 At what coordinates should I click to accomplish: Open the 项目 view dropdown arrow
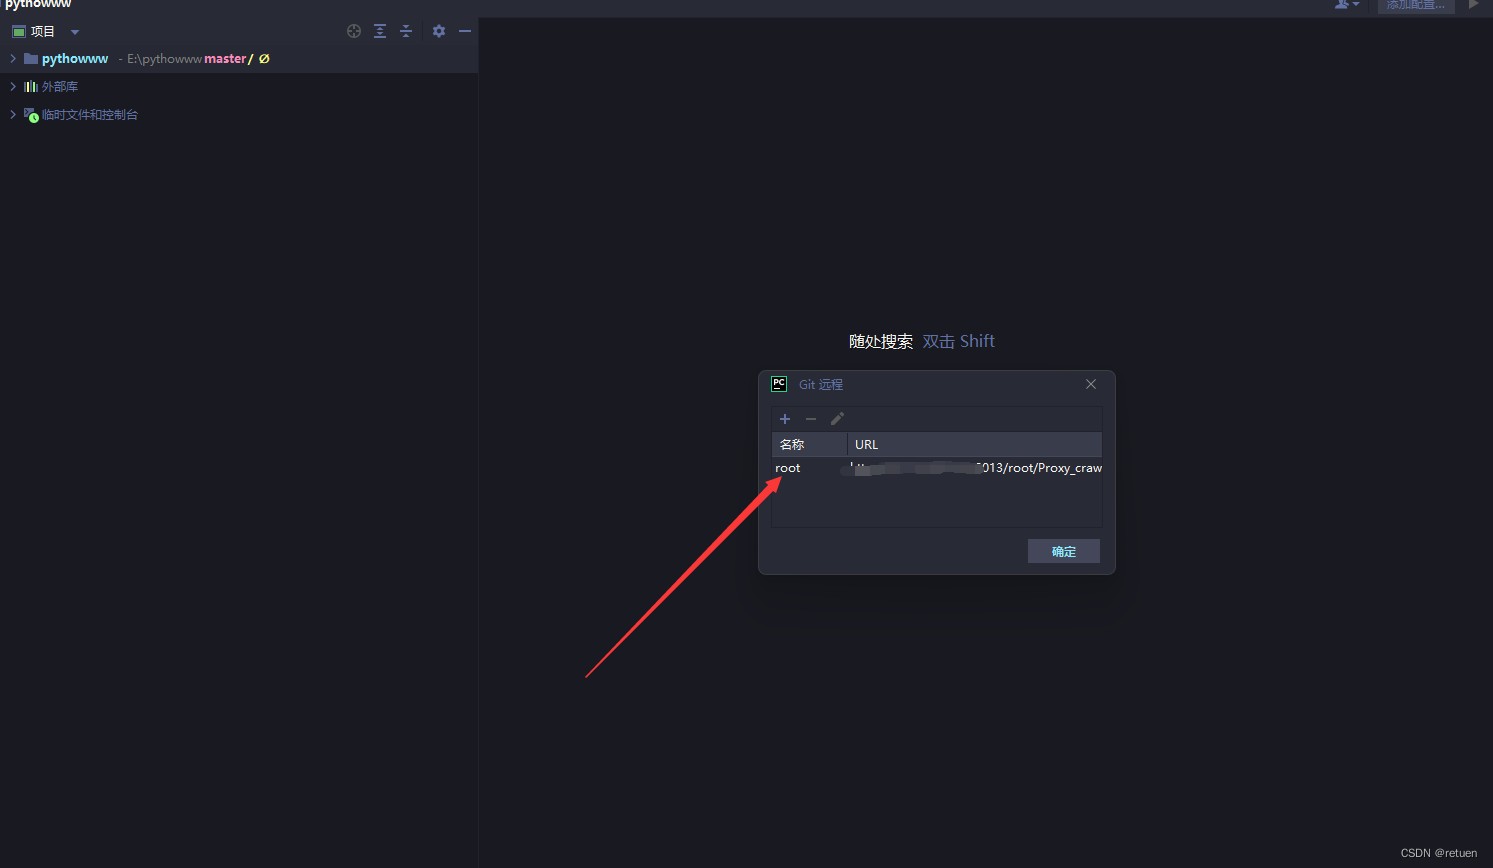[75, 32]
